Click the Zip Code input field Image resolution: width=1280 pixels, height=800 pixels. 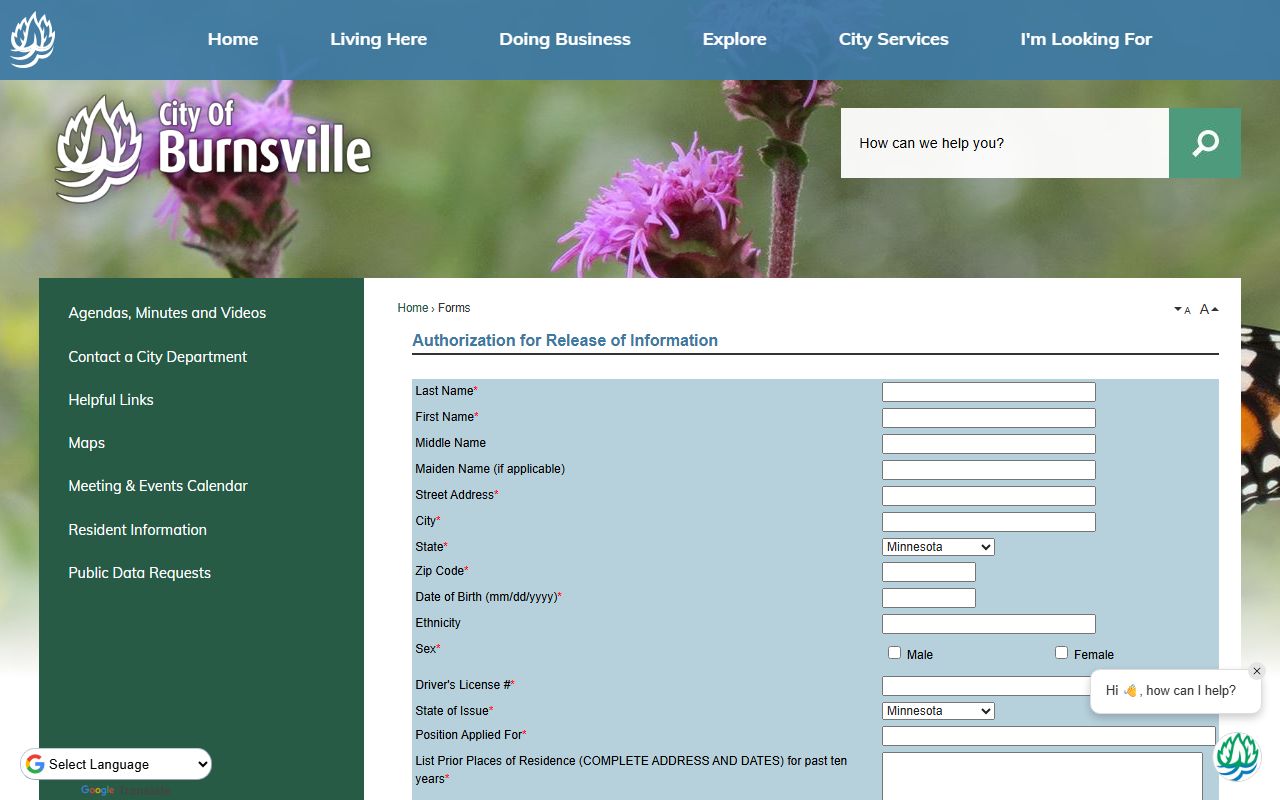[x=929, y=572]
